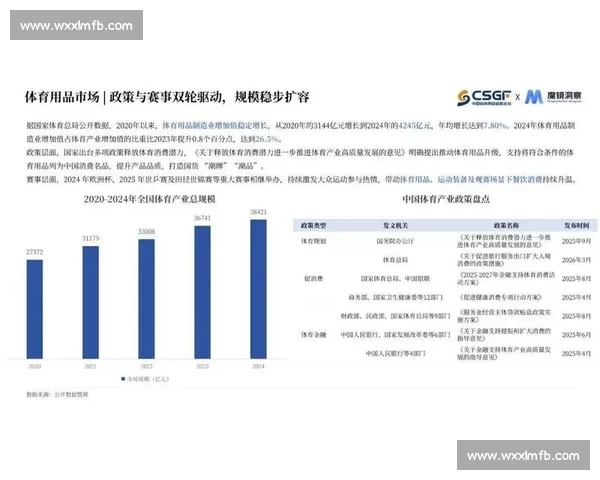Click the 促消费 policy type cell

point(313,279)
